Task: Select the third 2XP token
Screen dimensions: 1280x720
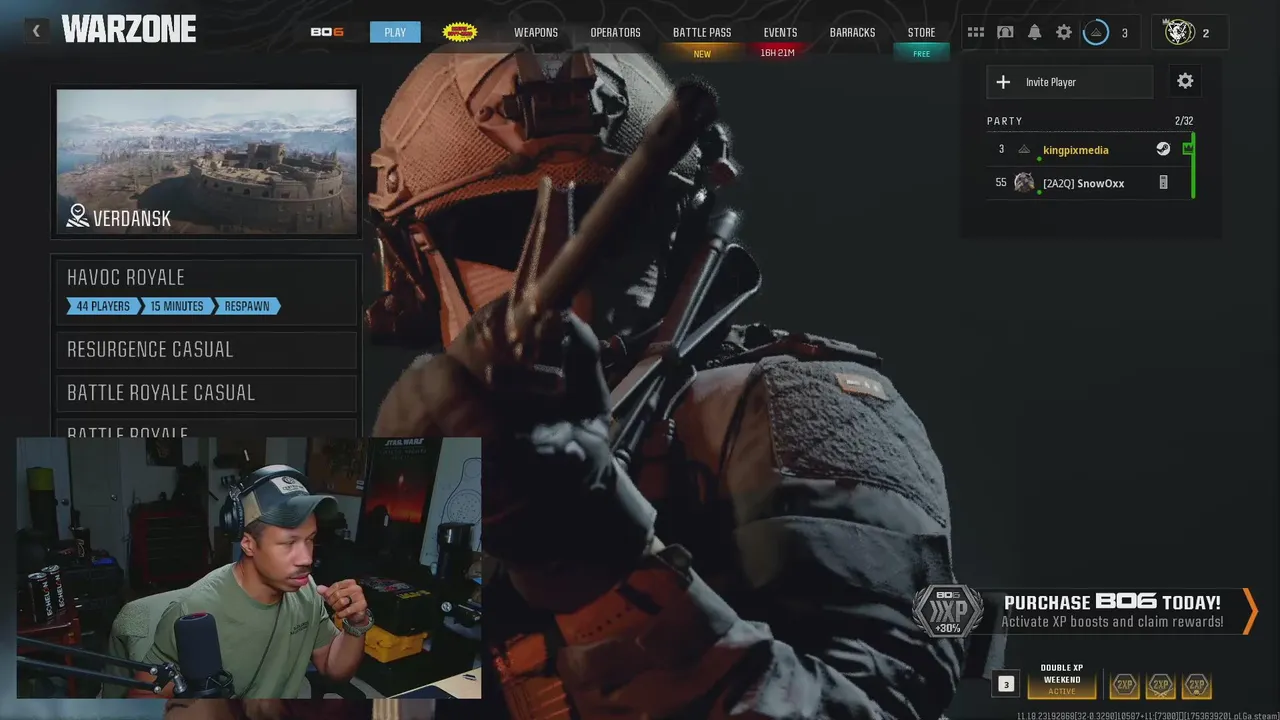Action: tap(1196, 685)
